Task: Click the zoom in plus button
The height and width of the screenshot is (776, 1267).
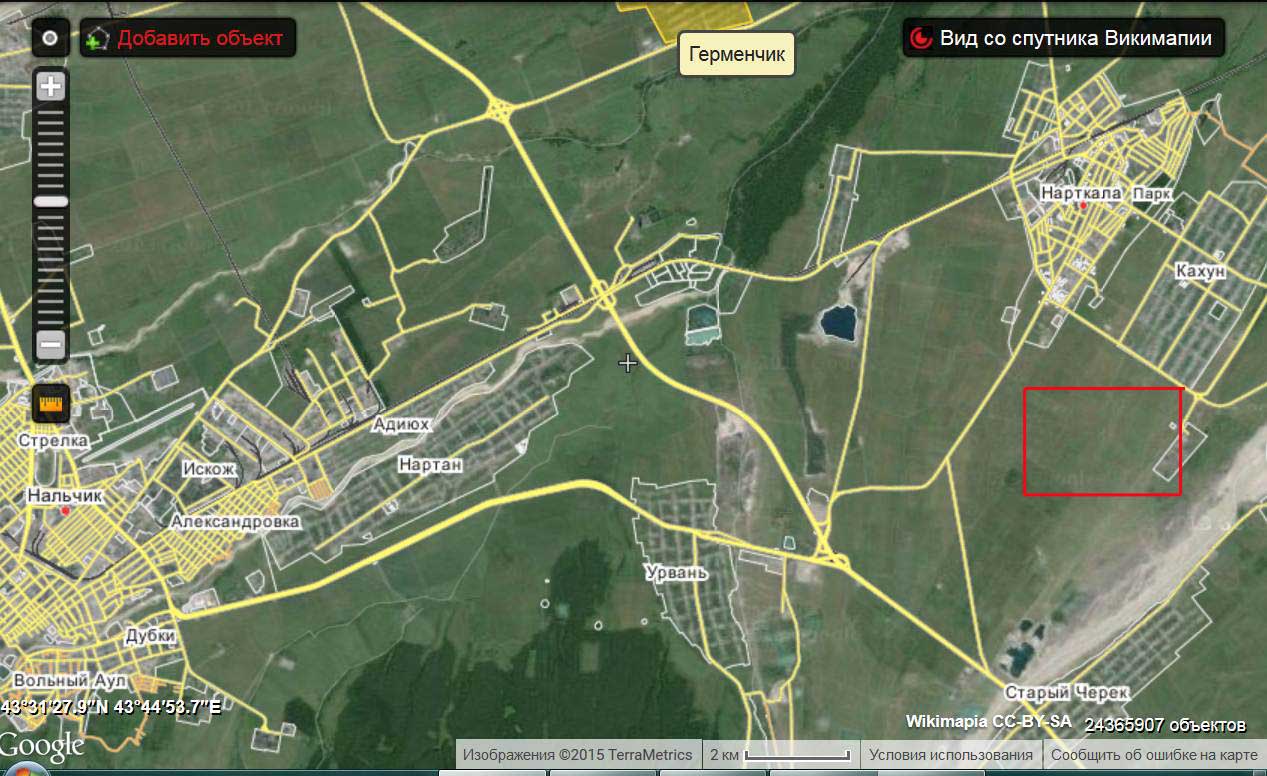Action: tap(50, 86)
